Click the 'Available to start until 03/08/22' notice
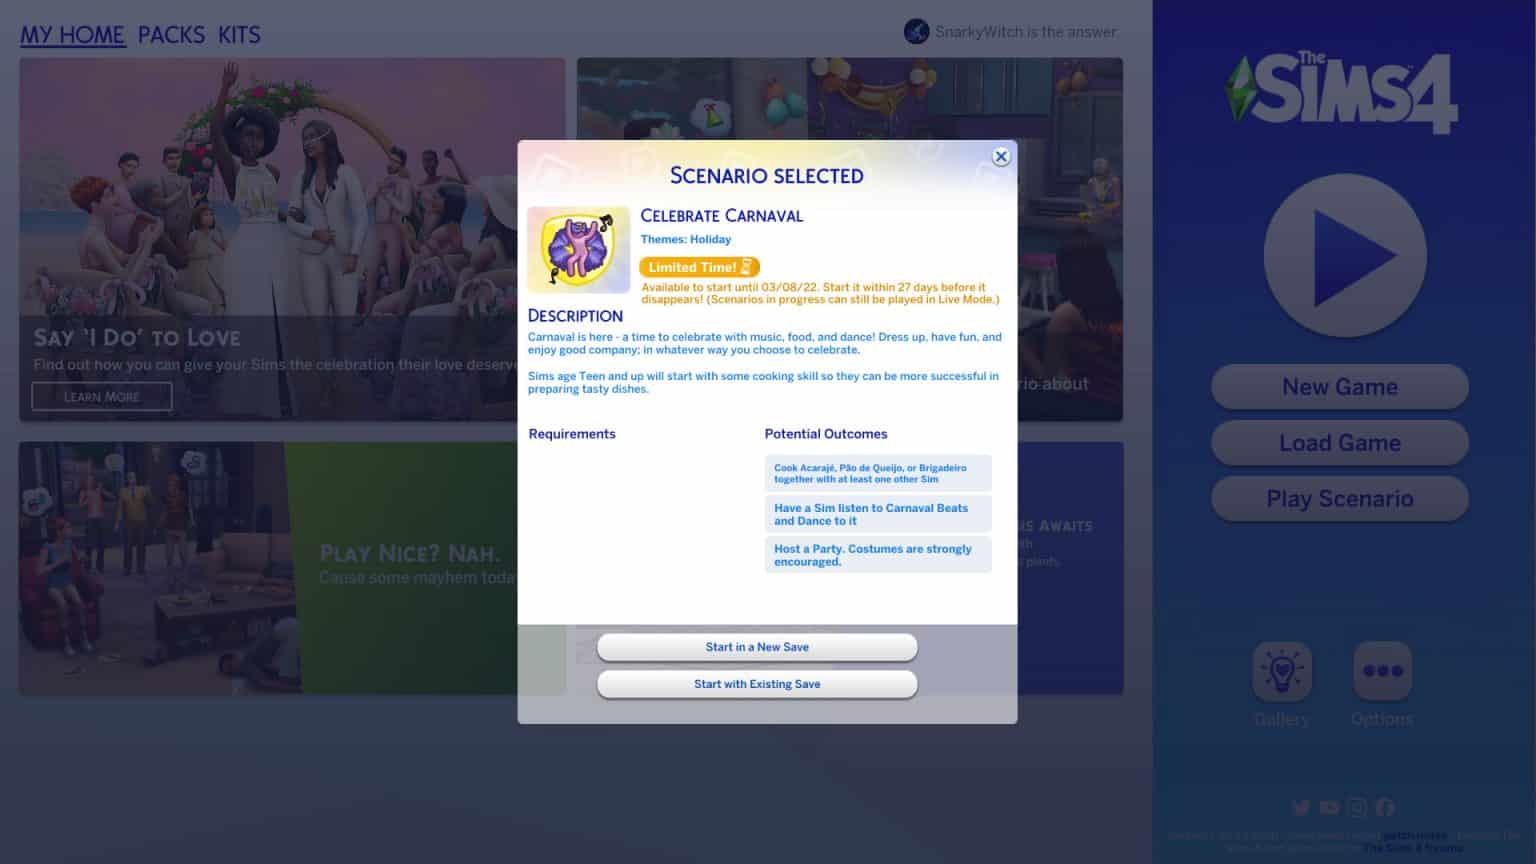 click(x=820, y=293)
